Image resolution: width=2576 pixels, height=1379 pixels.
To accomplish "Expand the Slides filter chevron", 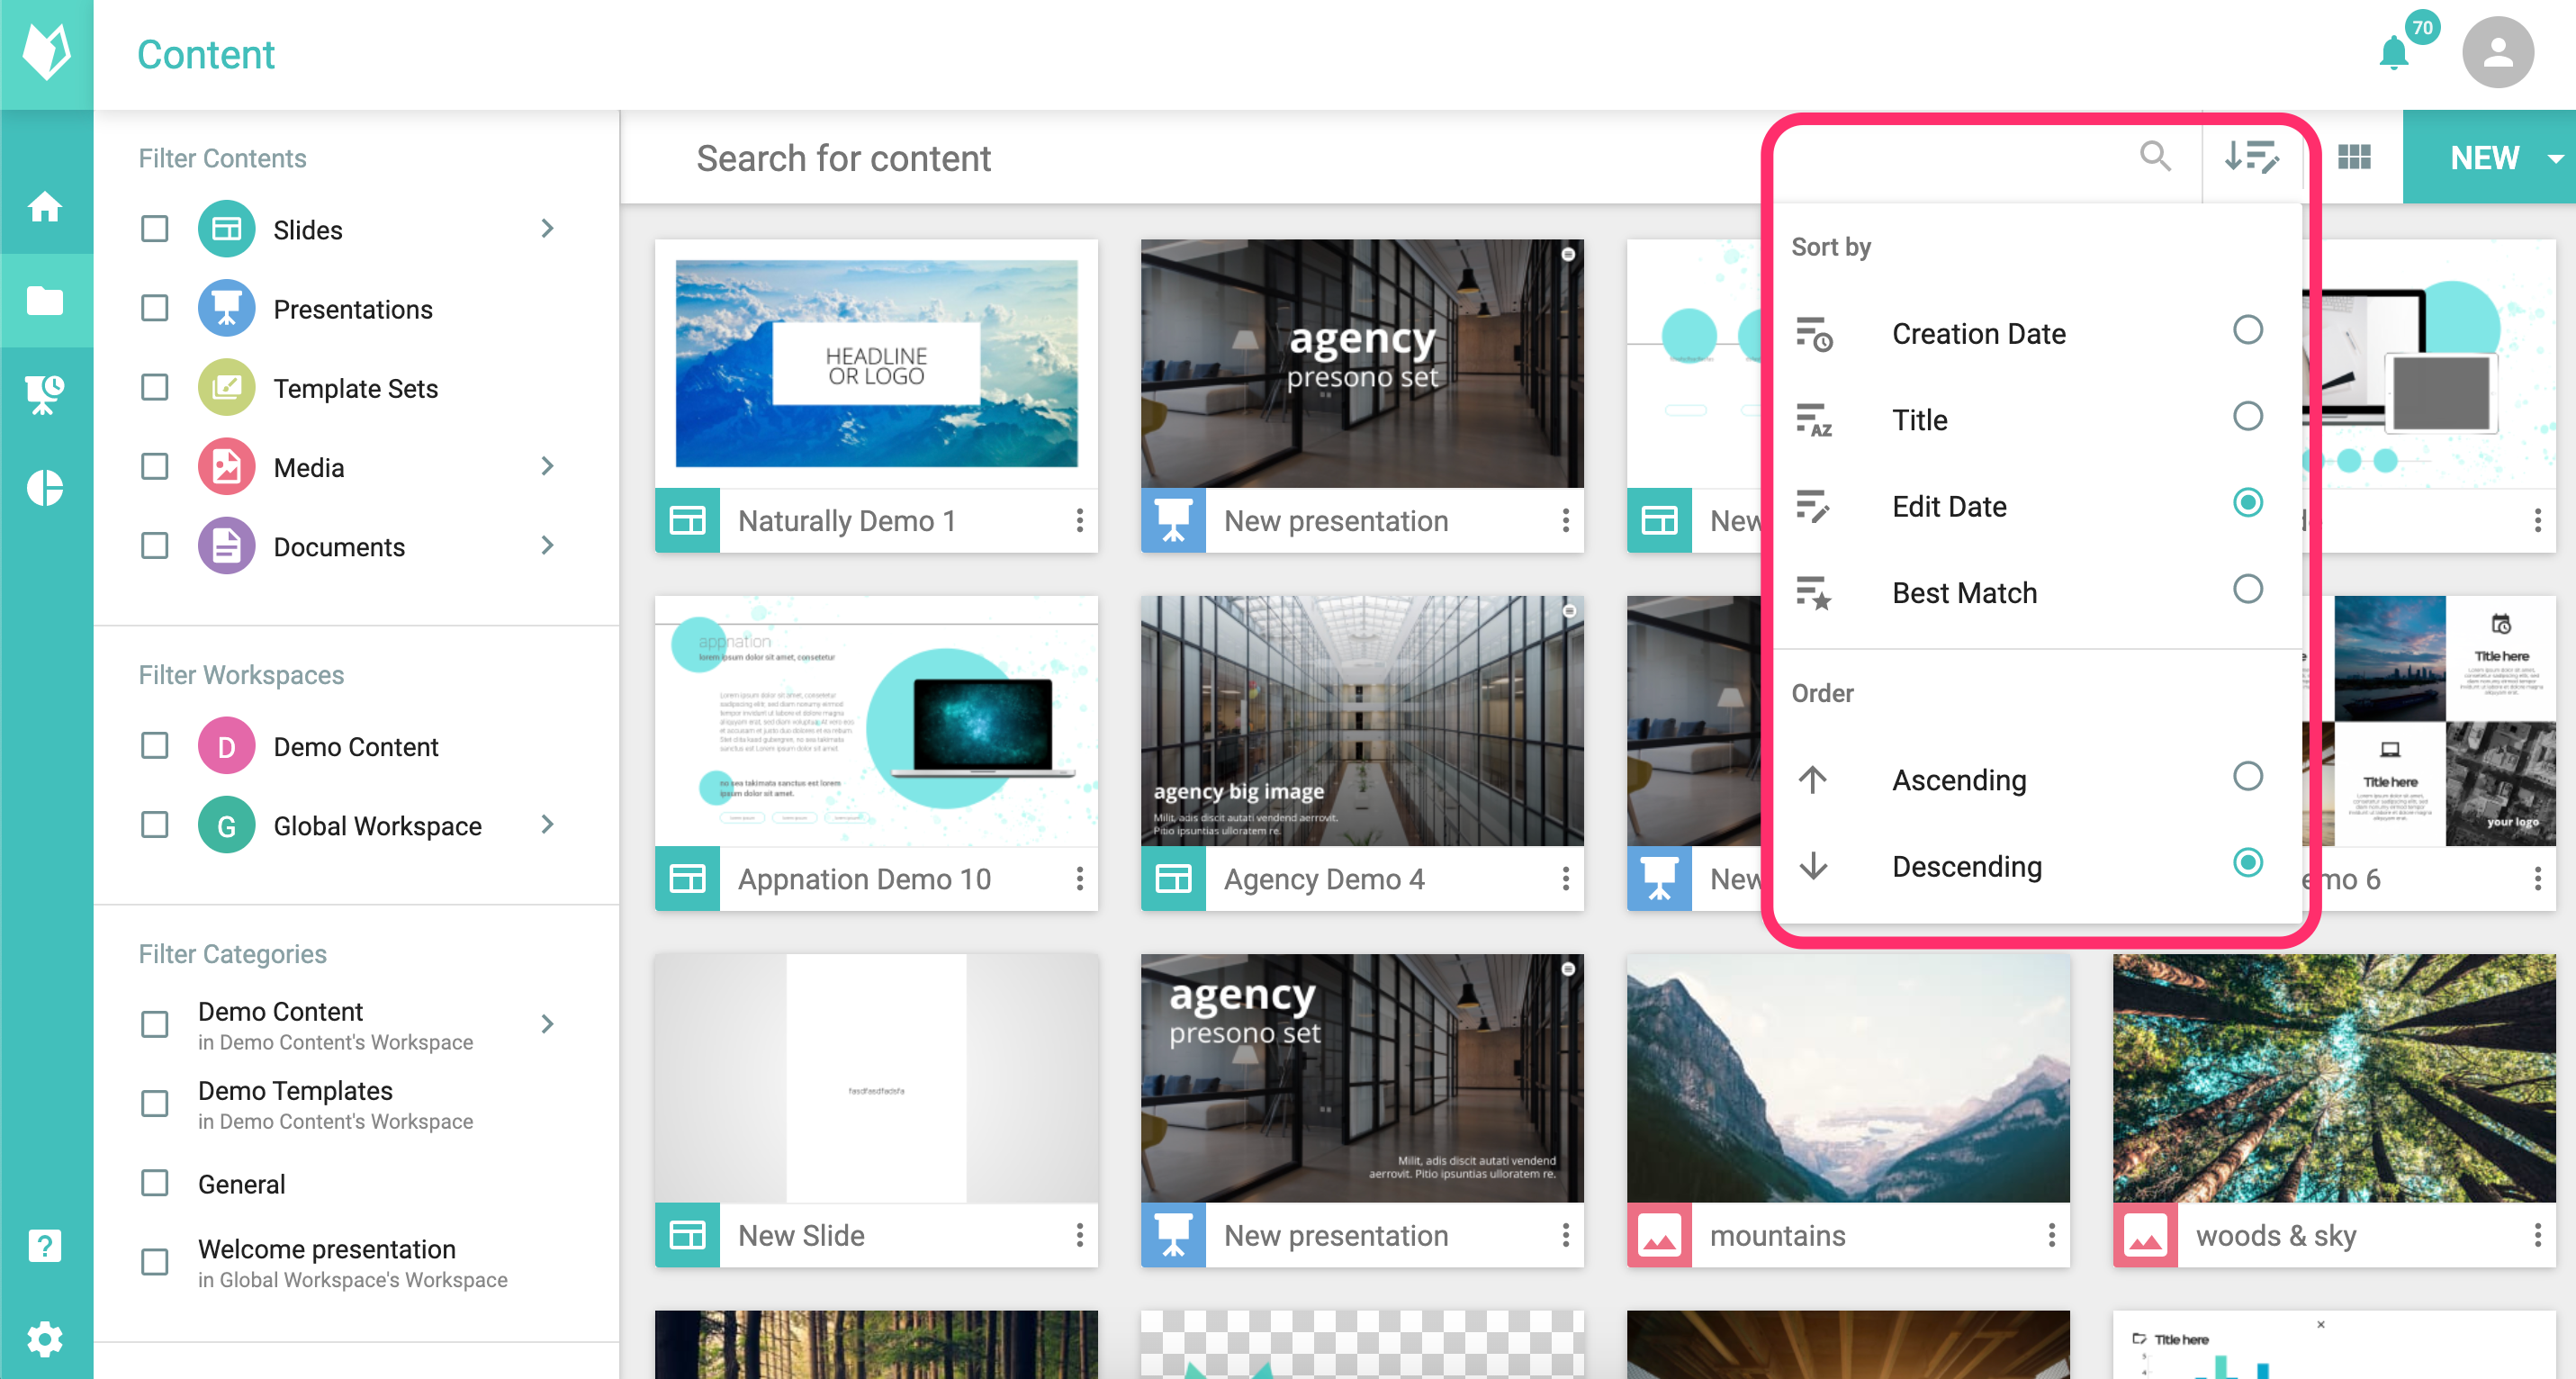I will [547, 229].
